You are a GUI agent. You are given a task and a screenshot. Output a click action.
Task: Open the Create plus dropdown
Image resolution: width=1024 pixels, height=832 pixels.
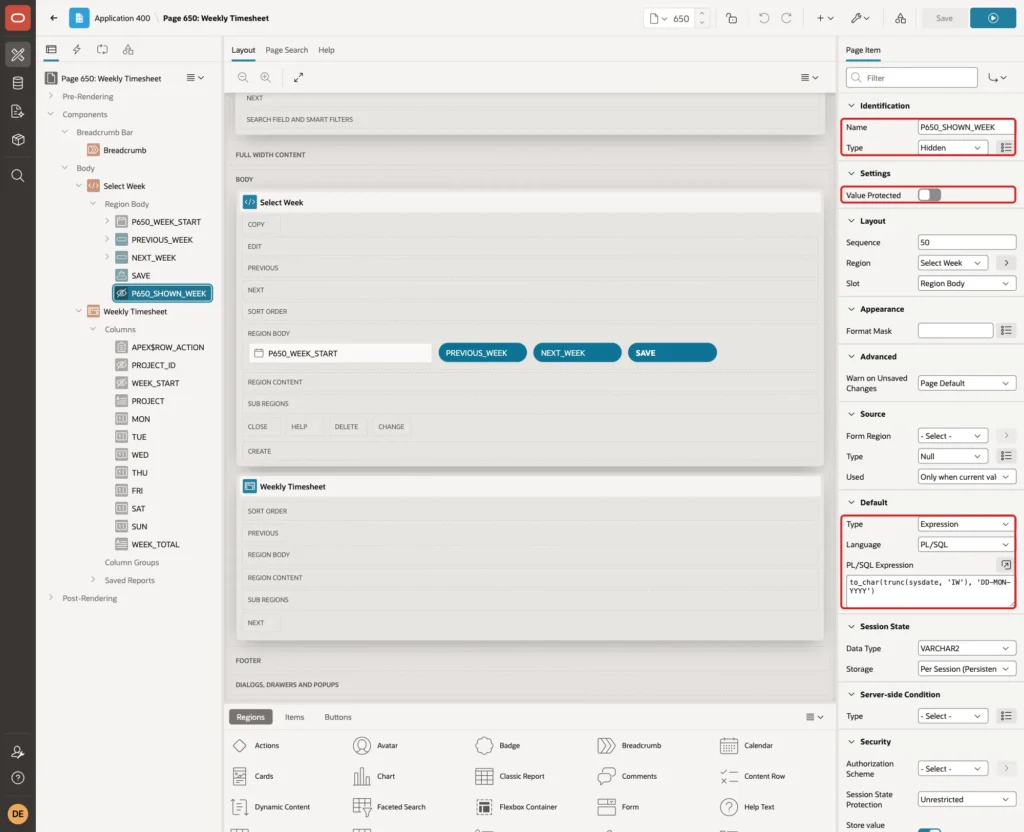tap(824, 18)
